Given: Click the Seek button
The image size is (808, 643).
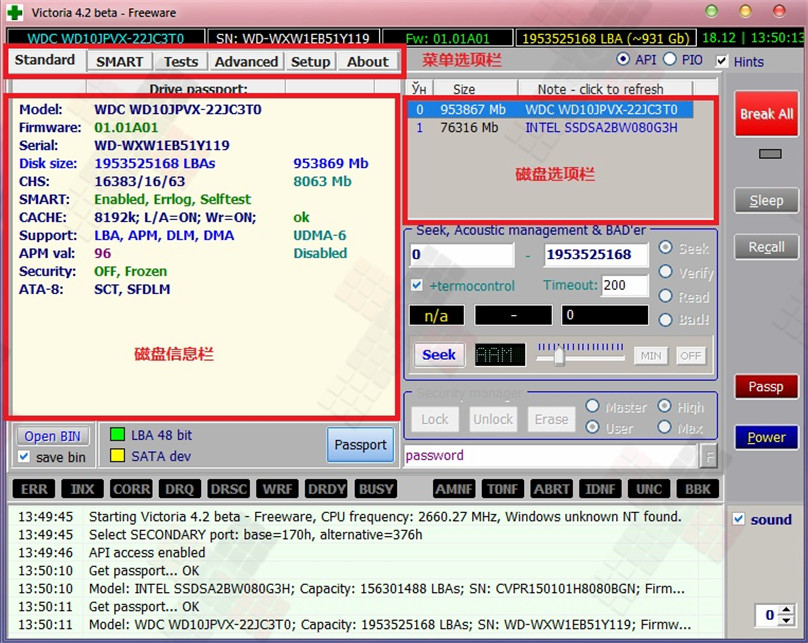Looking at the screenshot, I should click(439, 355).
